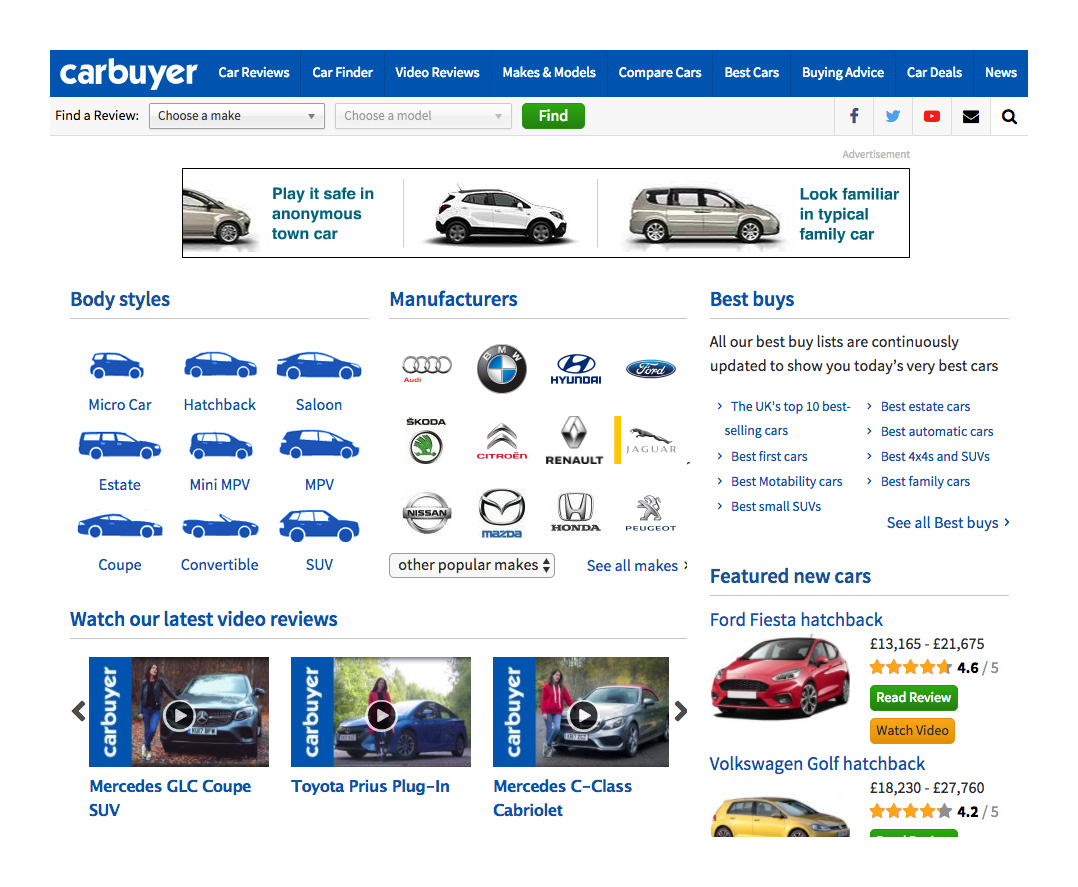Click the Facebook icon in header
This screenshot has width=1078, height=887.
pos(854,116)
